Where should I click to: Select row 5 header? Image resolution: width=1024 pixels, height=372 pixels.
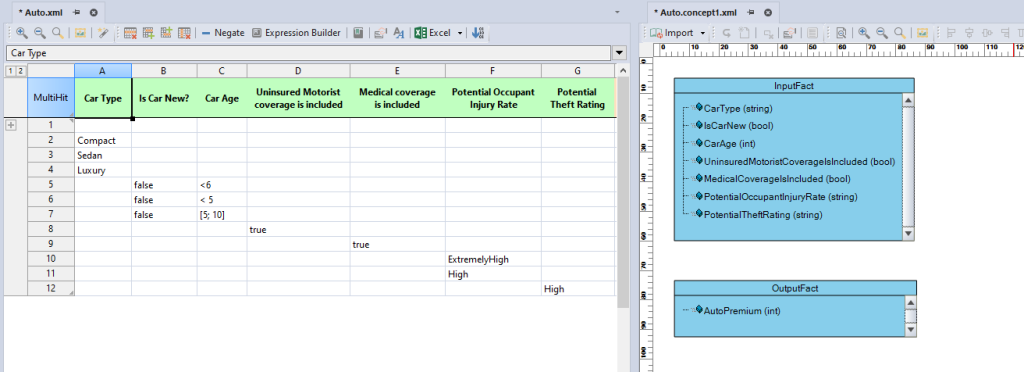[x=50, y=185]
